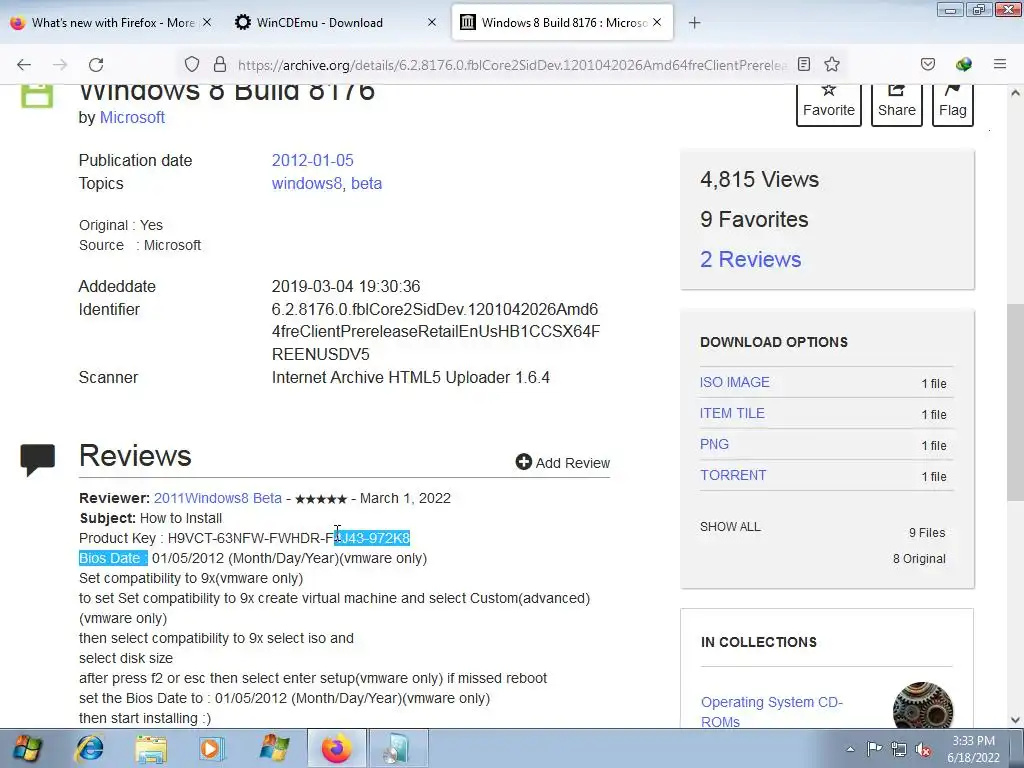The width and height of the screenshot is (1024, 768).
Task: Click the Add Review plus icon
Action: (x=523, y=462)
